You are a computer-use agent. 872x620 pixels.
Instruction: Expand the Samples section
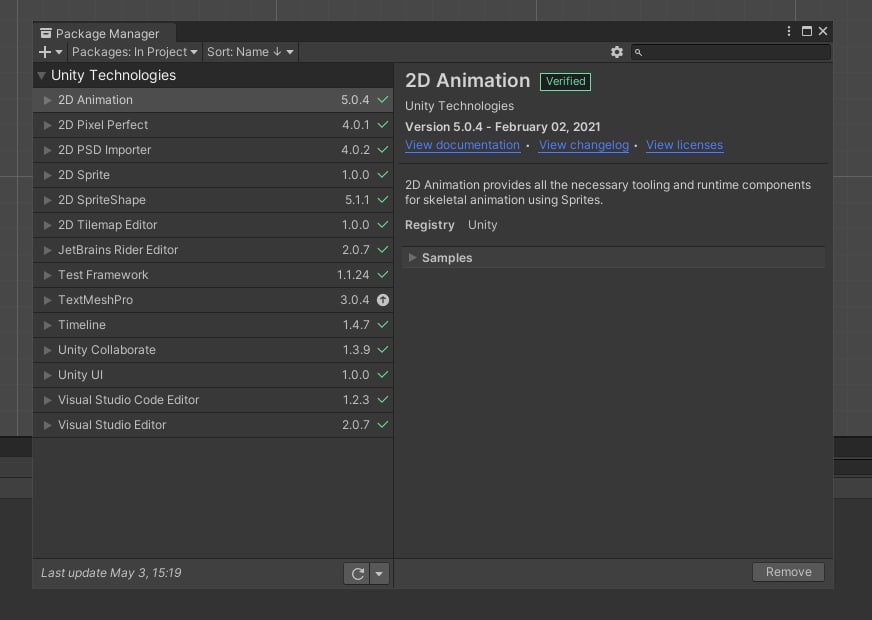pyautogui.click(x=413, y=258)
